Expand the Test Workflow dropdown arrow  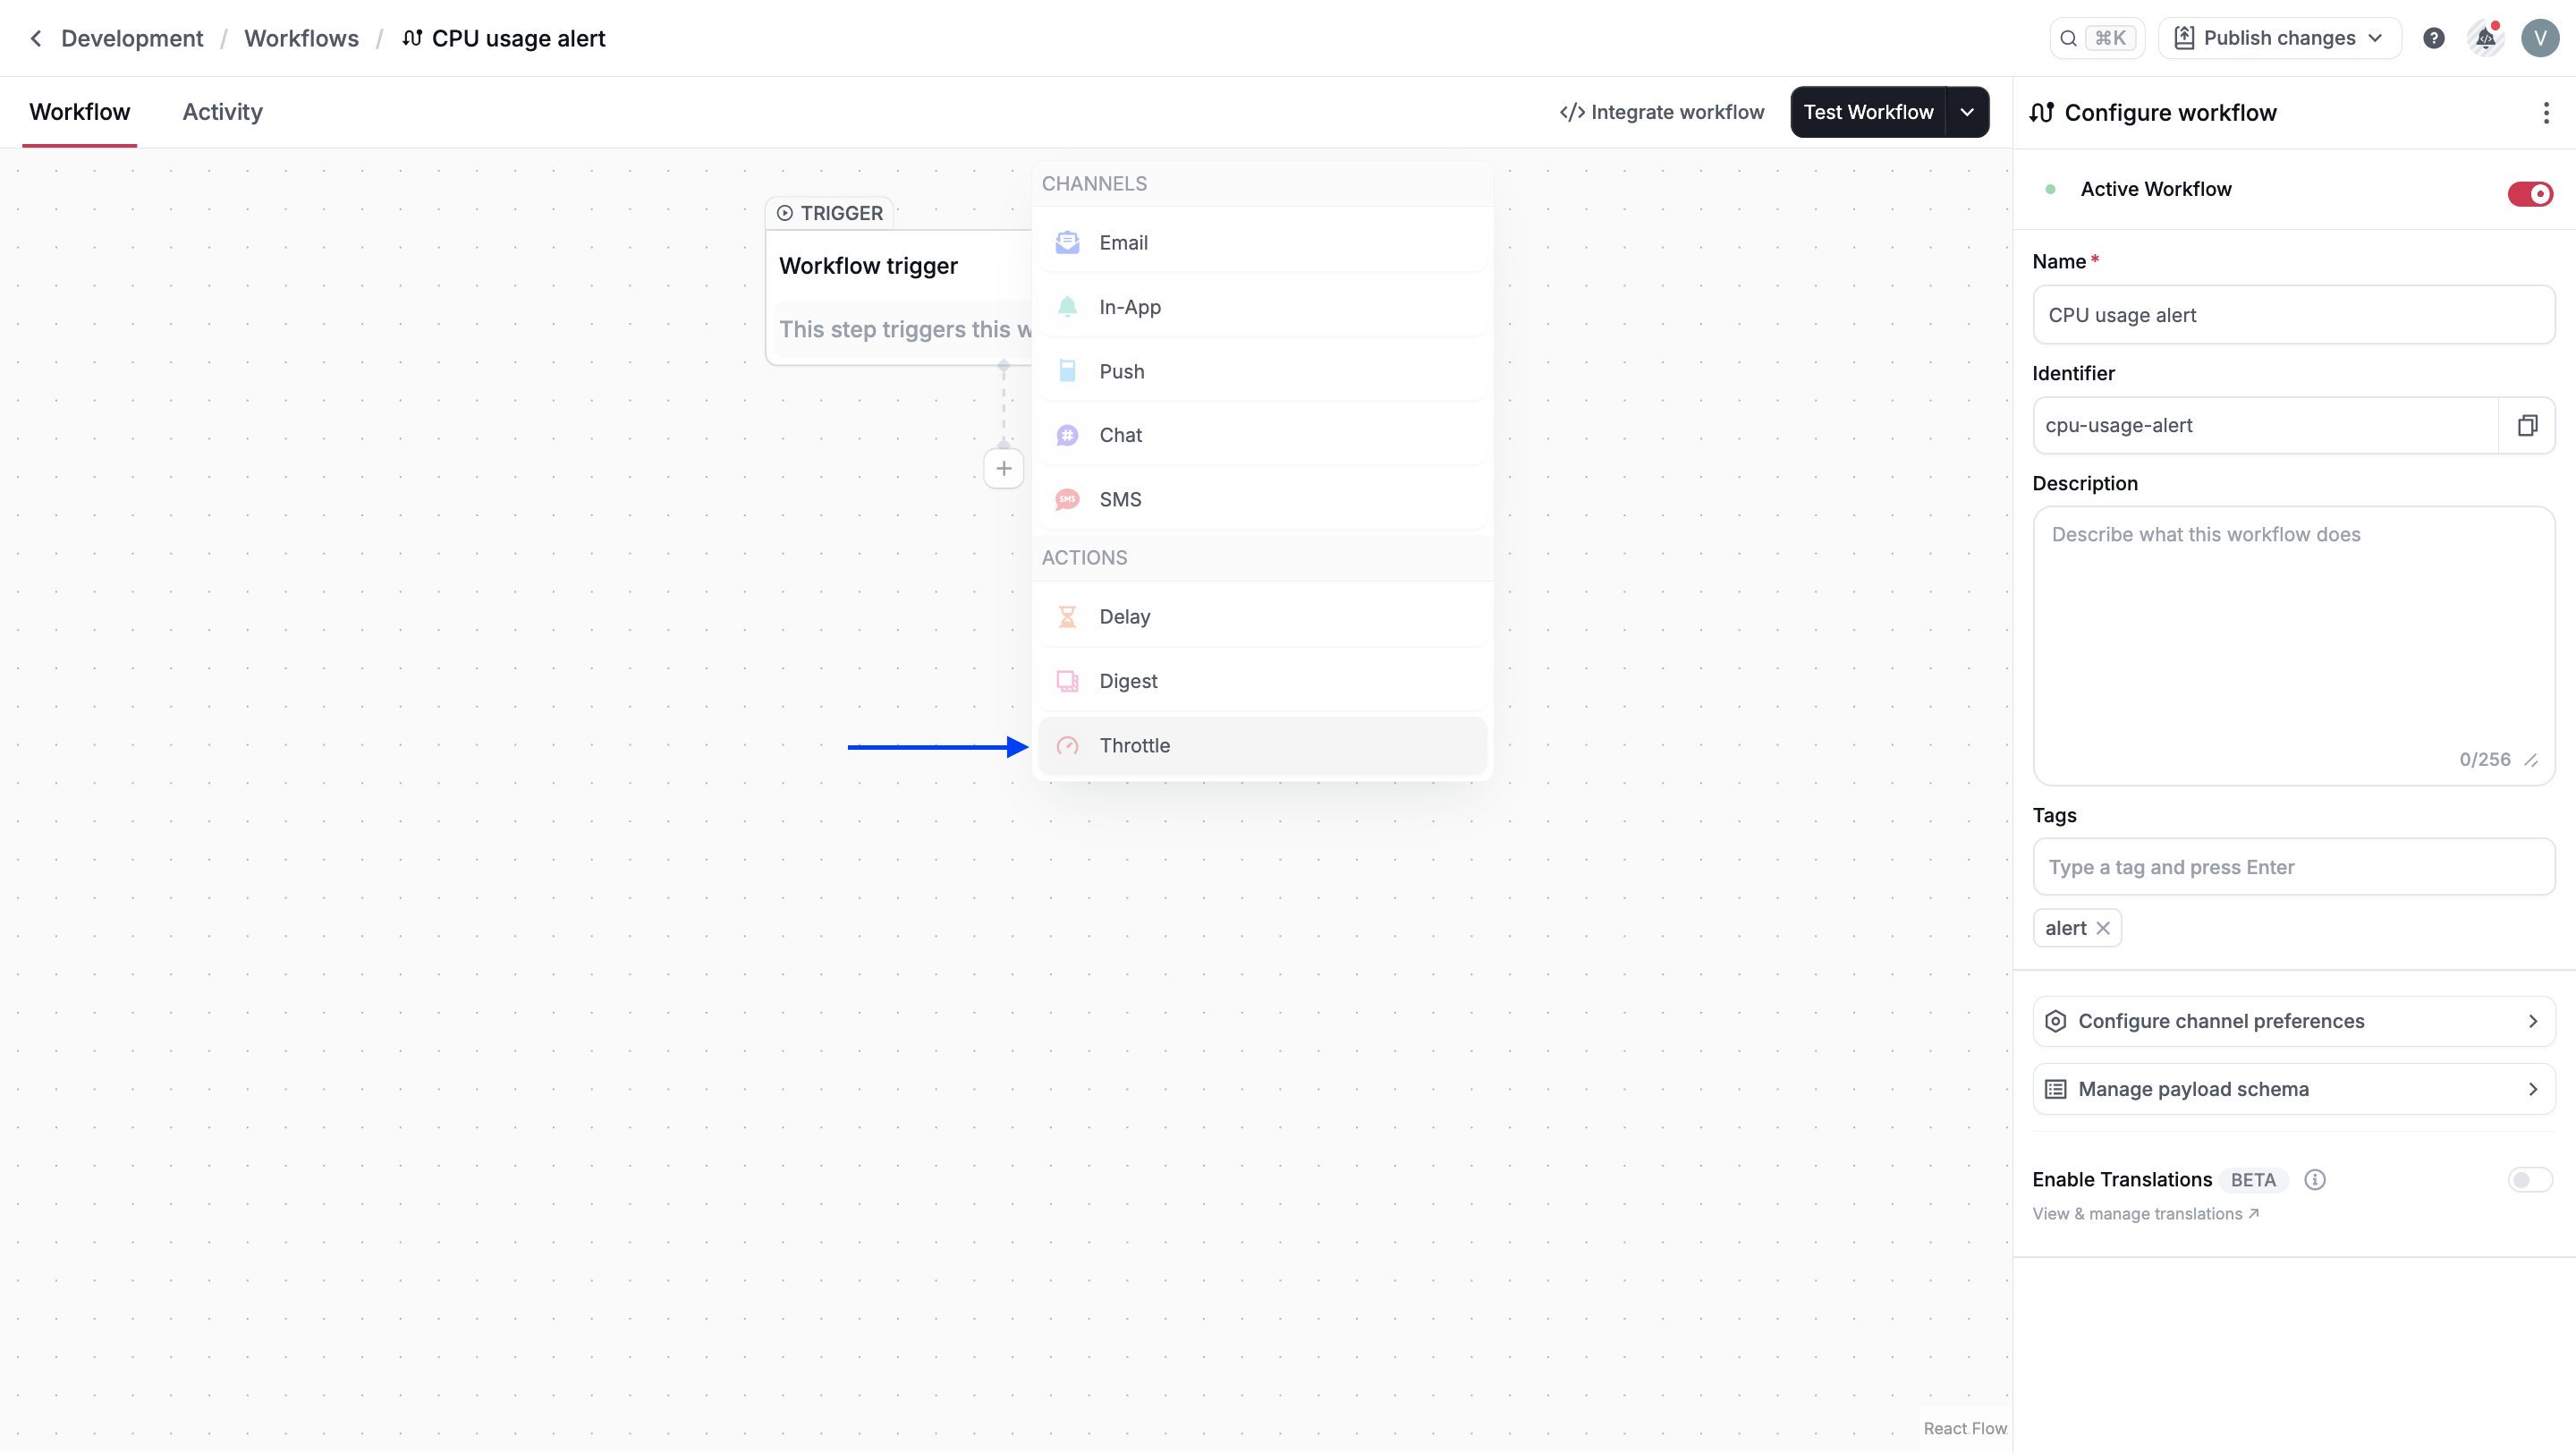1967,112
